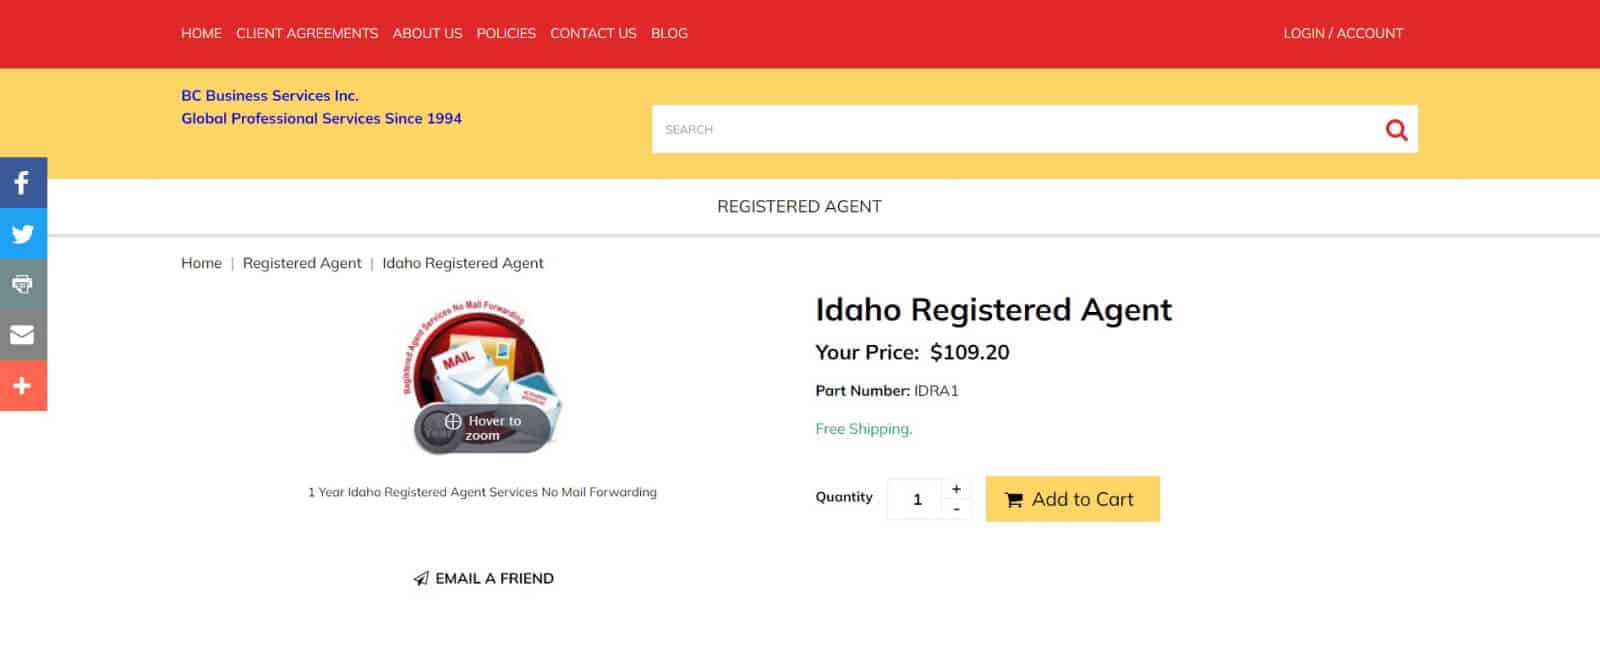Open CLIENT AGREEMENTS in top navigation

pos(307,33)
